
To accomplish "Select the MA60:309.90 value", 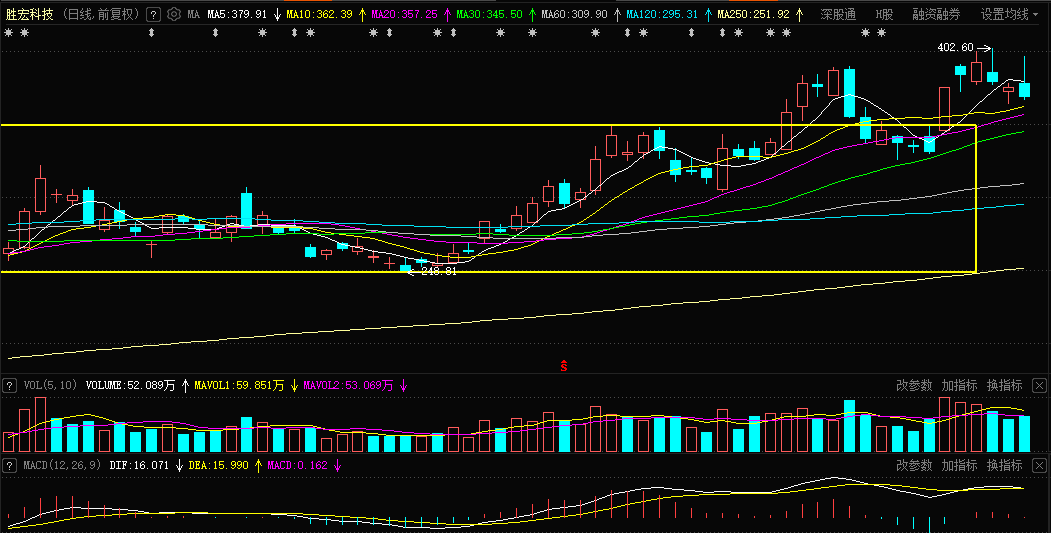I will (x=574, y=14).
